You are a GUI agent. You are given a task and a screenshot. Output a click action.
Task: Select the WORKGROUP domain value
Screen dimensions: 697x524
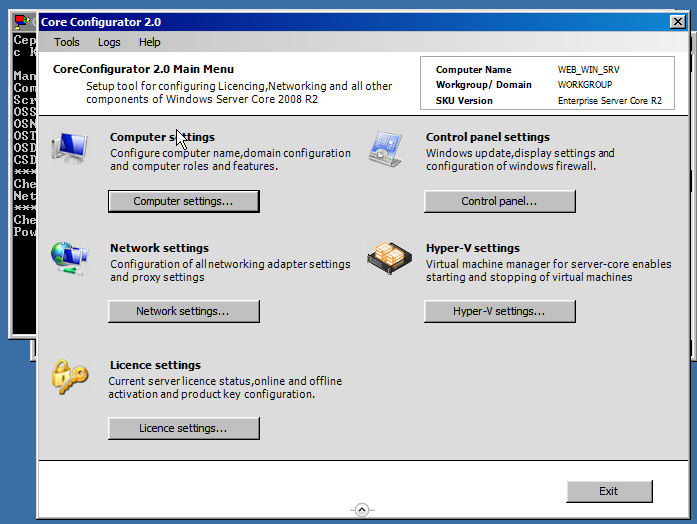(585, 84)
